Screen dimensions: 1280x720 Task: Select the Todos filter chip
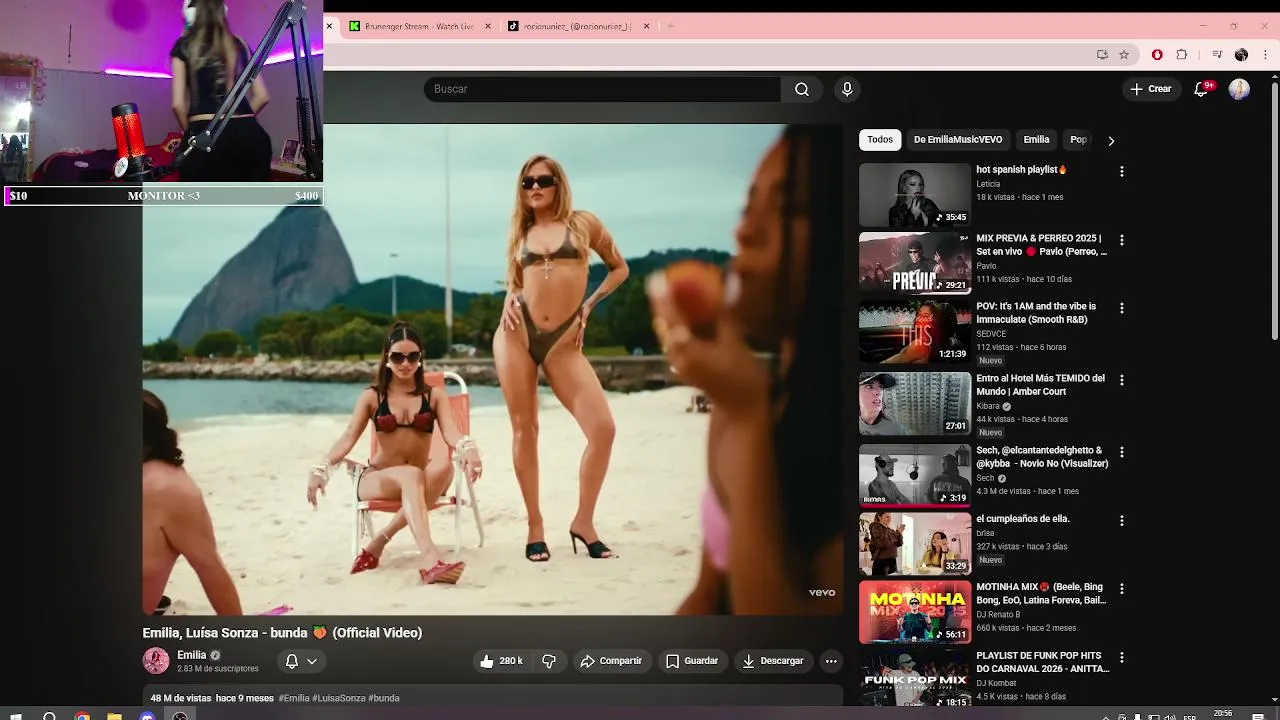pos(880,140)
